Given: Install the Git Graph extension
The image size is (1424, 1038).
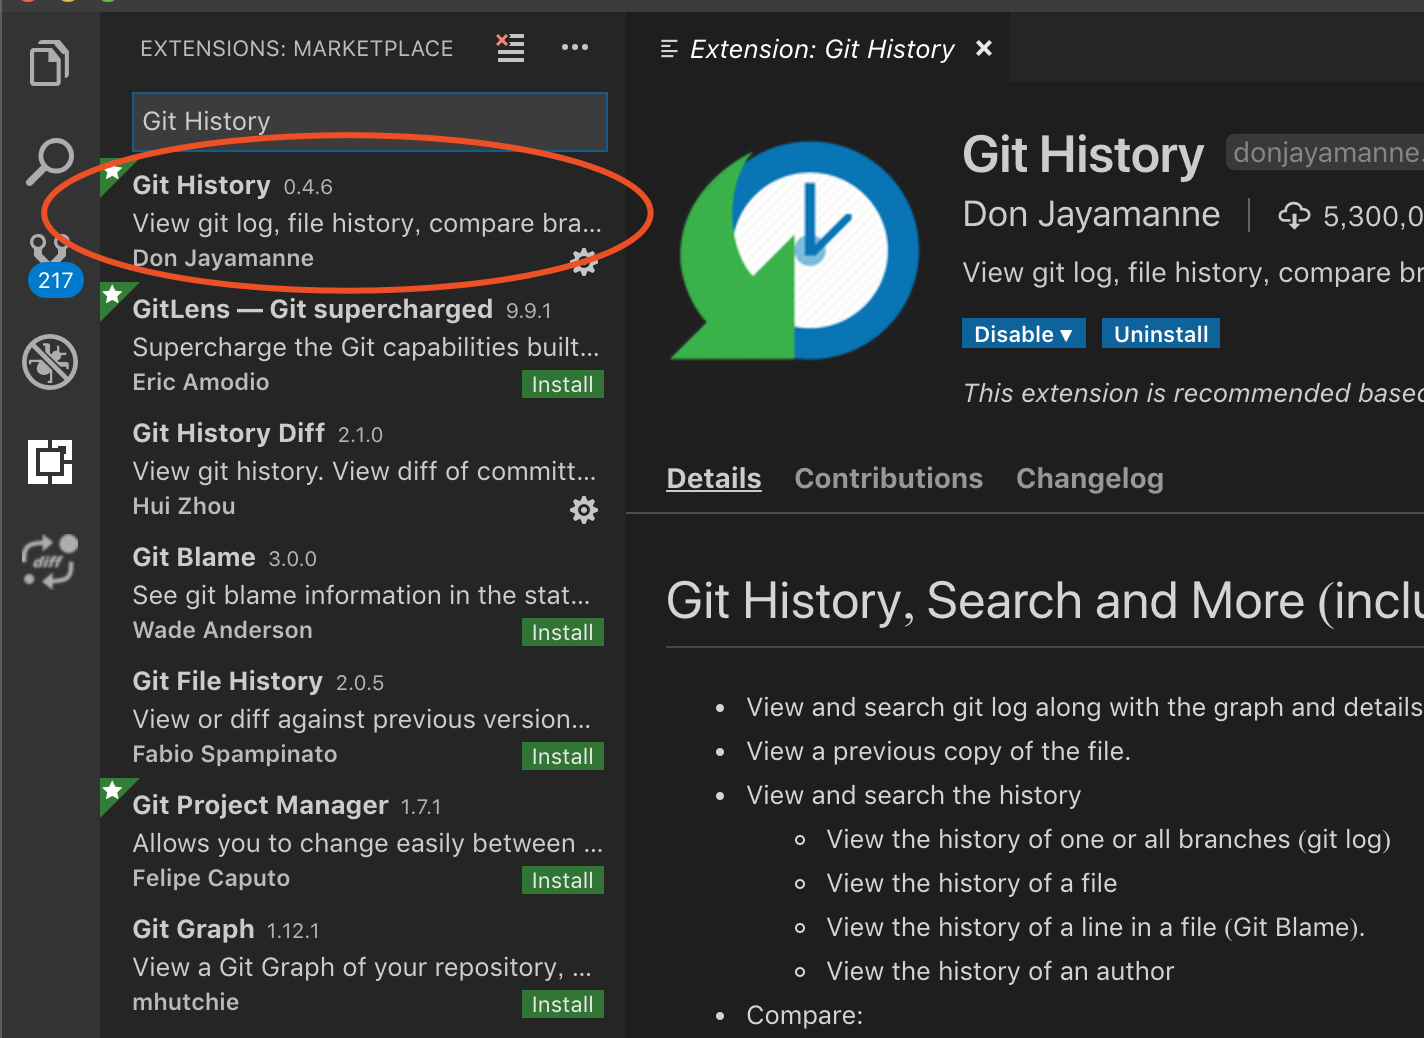Looking at the screenshot, I should coord(563,1004).
